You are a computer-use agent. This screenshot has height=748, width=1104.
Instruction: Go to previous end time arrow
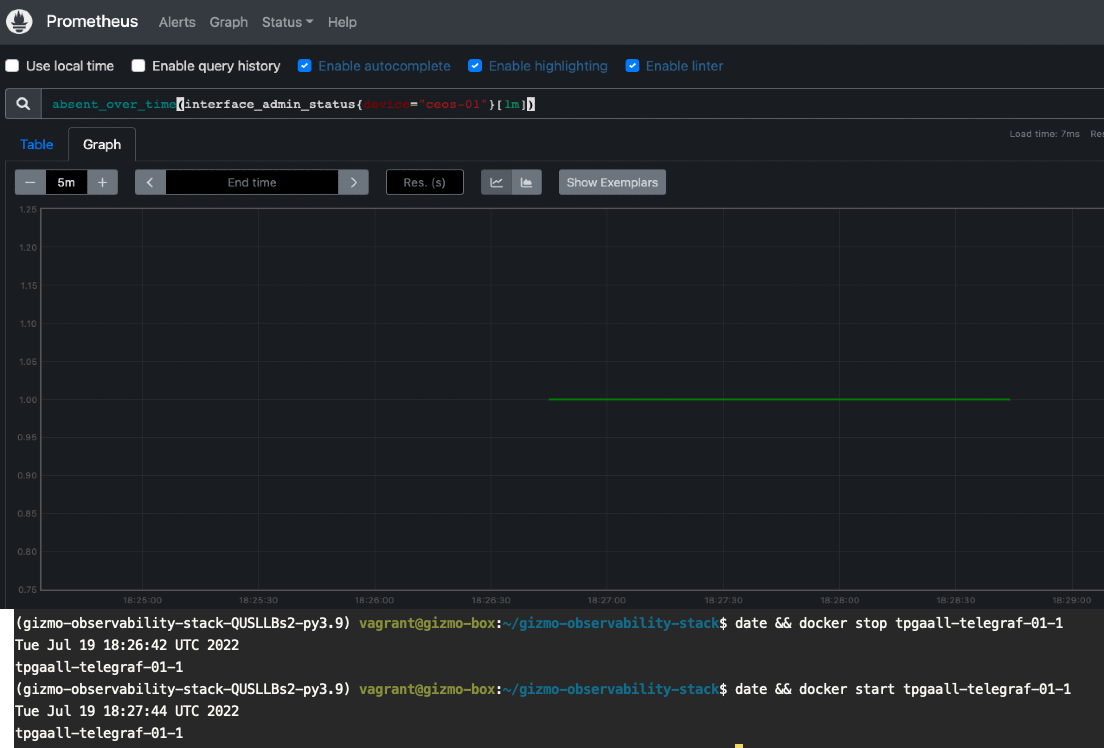[150, 182]
